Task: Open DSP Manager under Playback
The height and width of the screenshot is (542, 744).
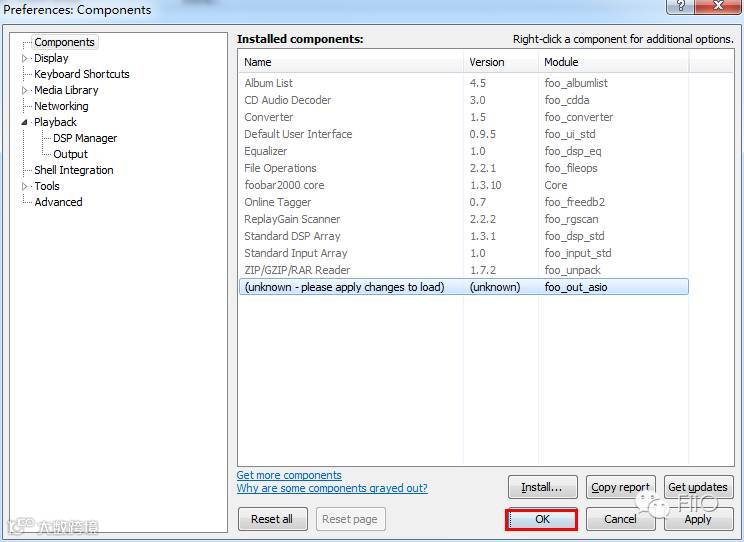Action: click(x=85, y=138)
